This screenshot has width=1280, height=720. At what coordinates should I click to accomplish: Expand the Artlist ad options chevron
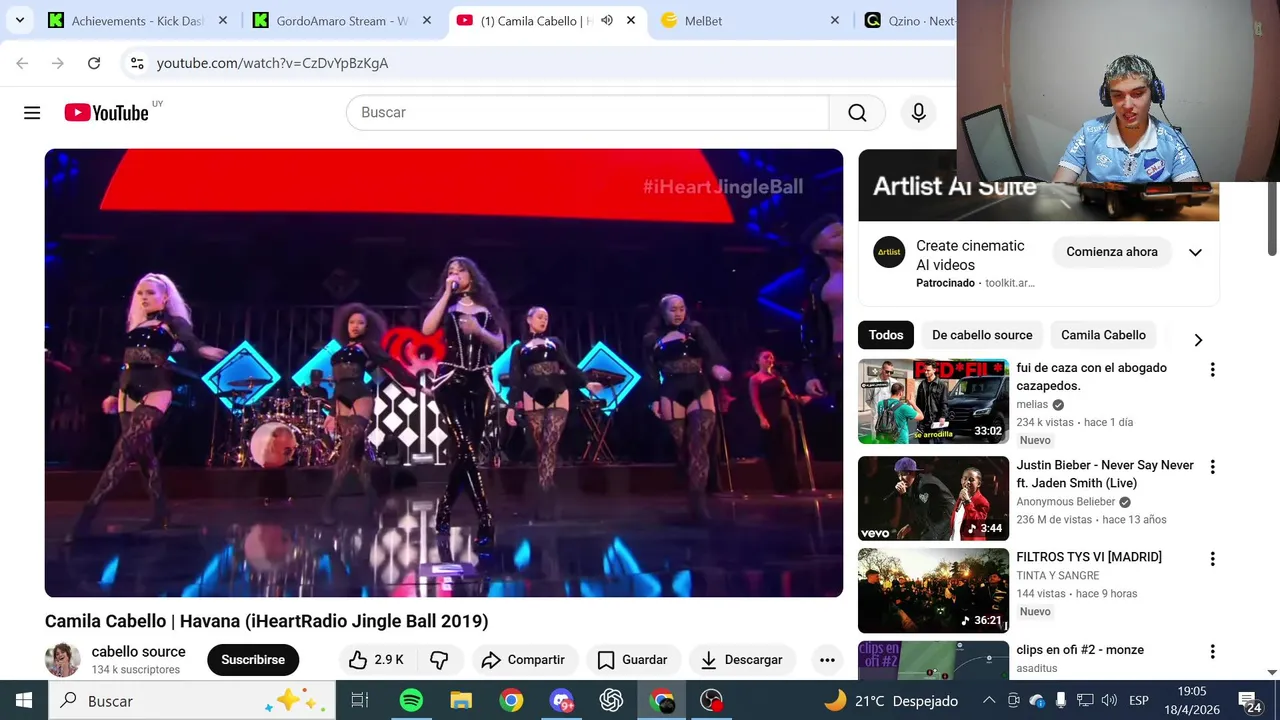[x=1195, y=252]
